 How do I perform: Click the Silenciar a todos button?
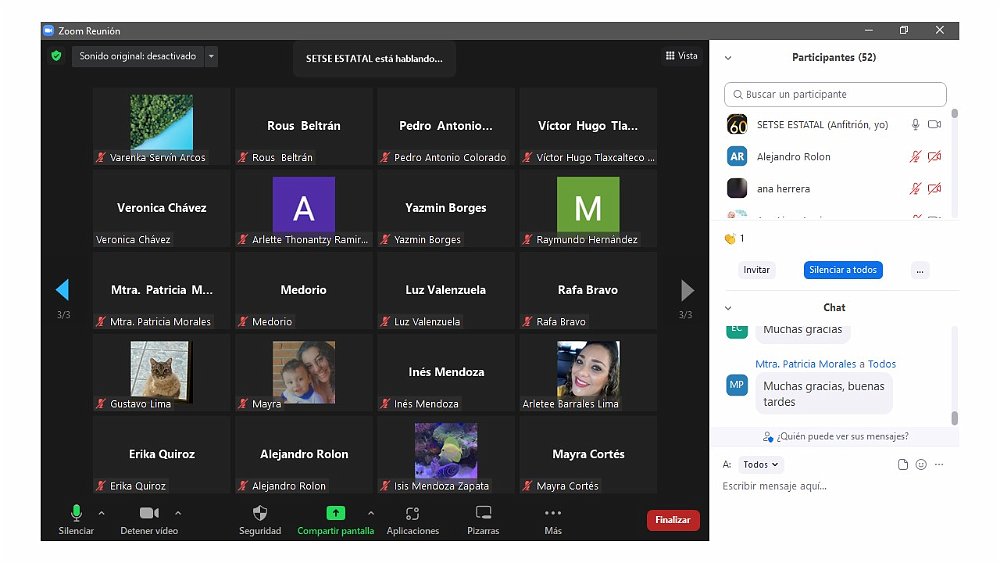(842, 270)
